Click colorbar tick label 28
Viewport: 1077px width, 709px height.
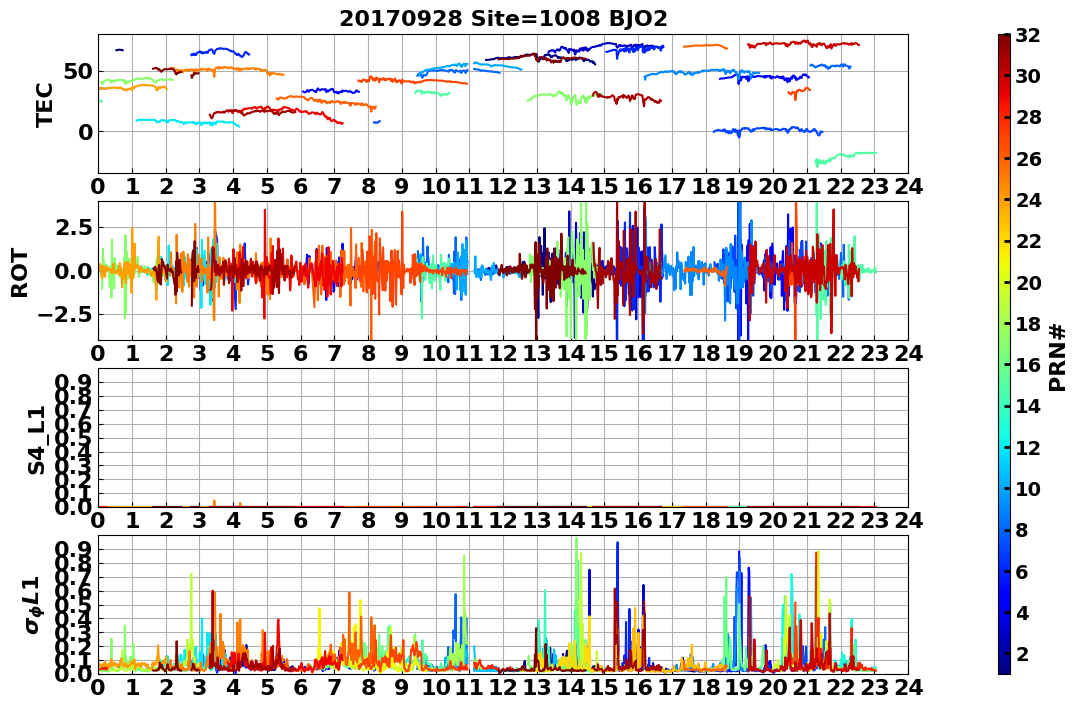tap(1028, 117)
